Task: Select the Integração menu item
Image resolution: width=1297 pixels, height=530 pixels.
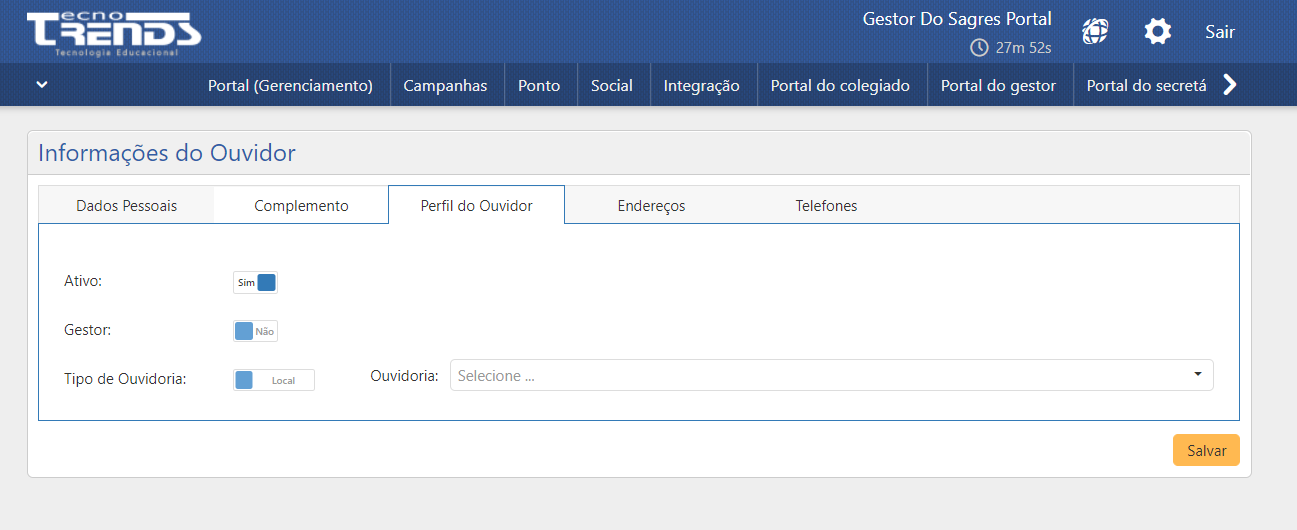Action: (701, 86)
